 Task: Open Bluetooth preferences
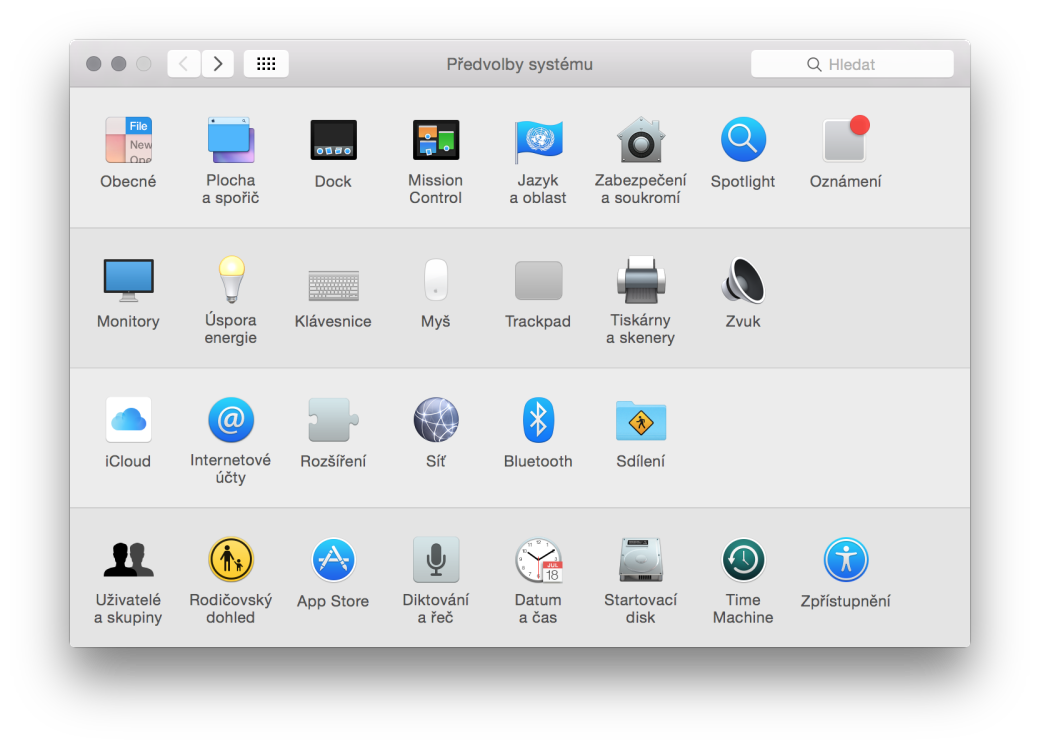point(538,420)
